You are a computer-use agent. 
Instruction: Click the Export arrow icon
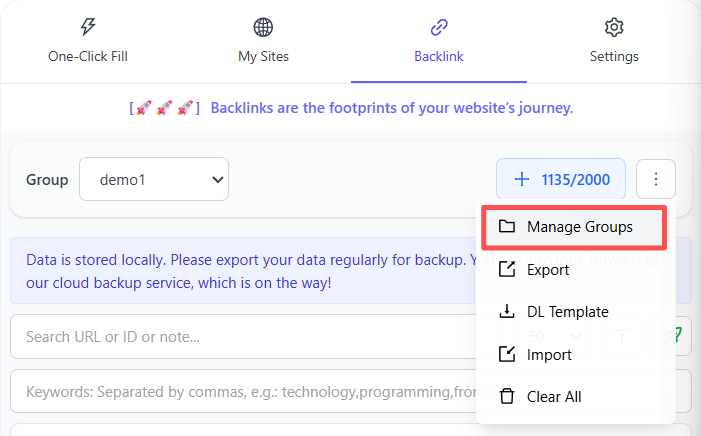pyautogui.click(x=507, y=270)
